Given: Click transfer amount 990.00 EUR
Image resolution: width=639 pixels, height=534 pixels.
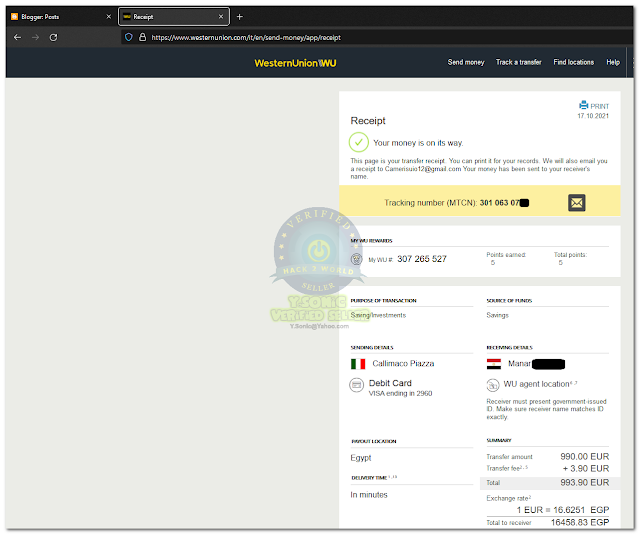Looking at the screenshot, I should [x=584, y=457].
